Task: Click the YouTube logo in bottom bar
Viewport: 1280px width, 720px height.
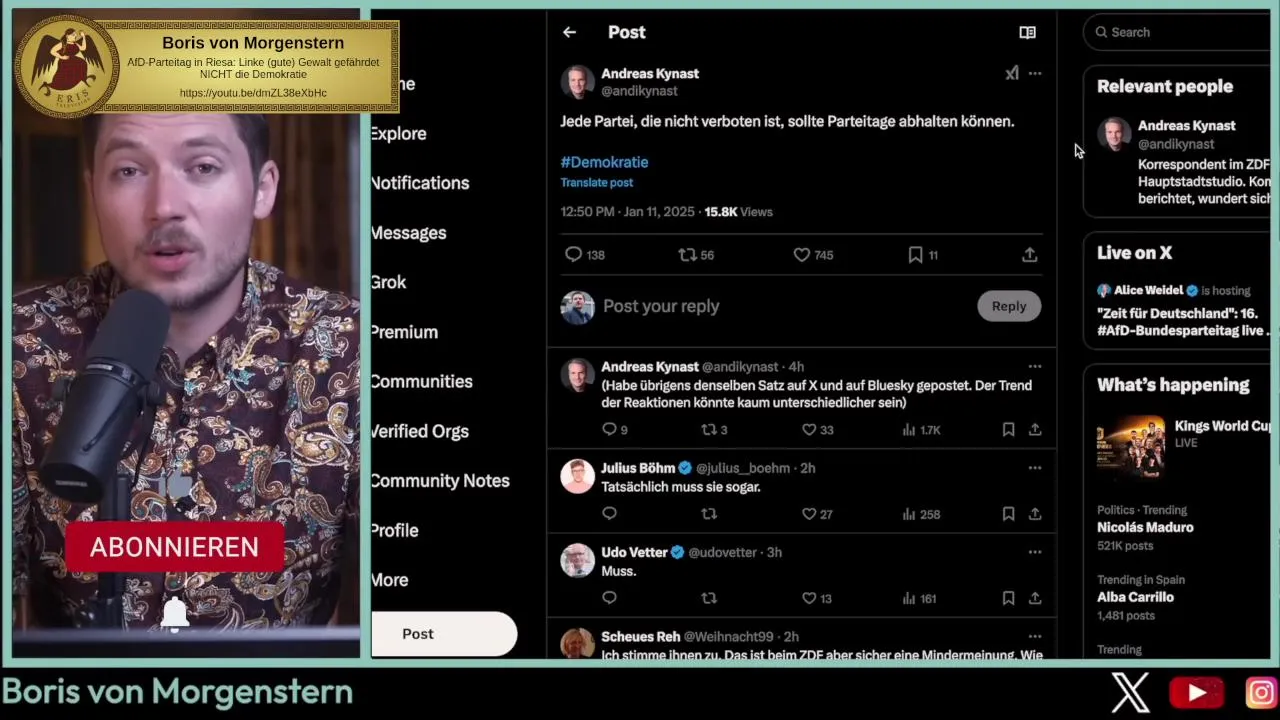Action: pyautogui.click(x=1197, y=693)
